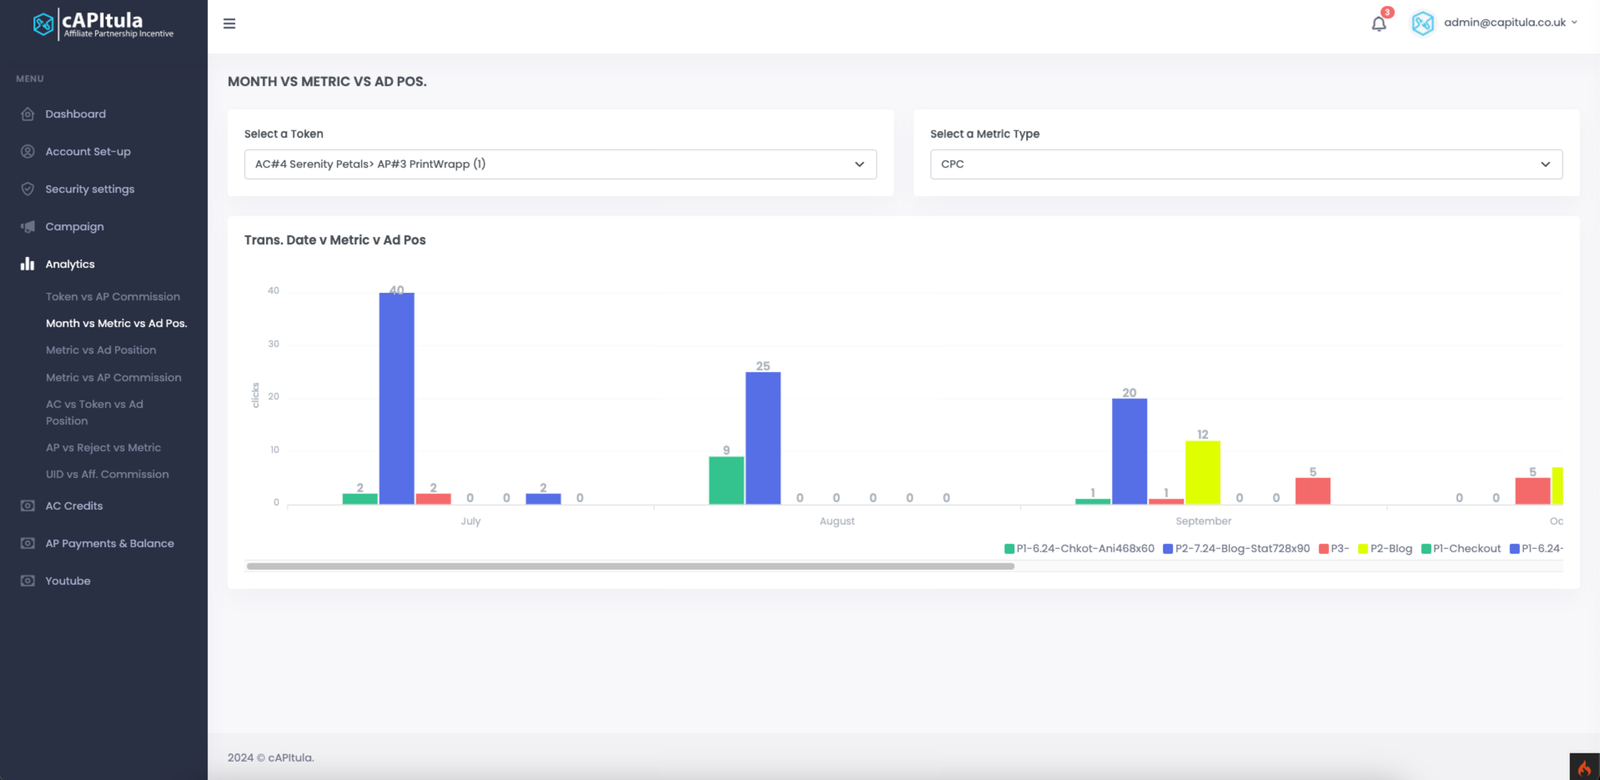Click the hamburger menu icon
Image resolution: width=1600 pixels, height=780 pixels.
click(229, 24)
